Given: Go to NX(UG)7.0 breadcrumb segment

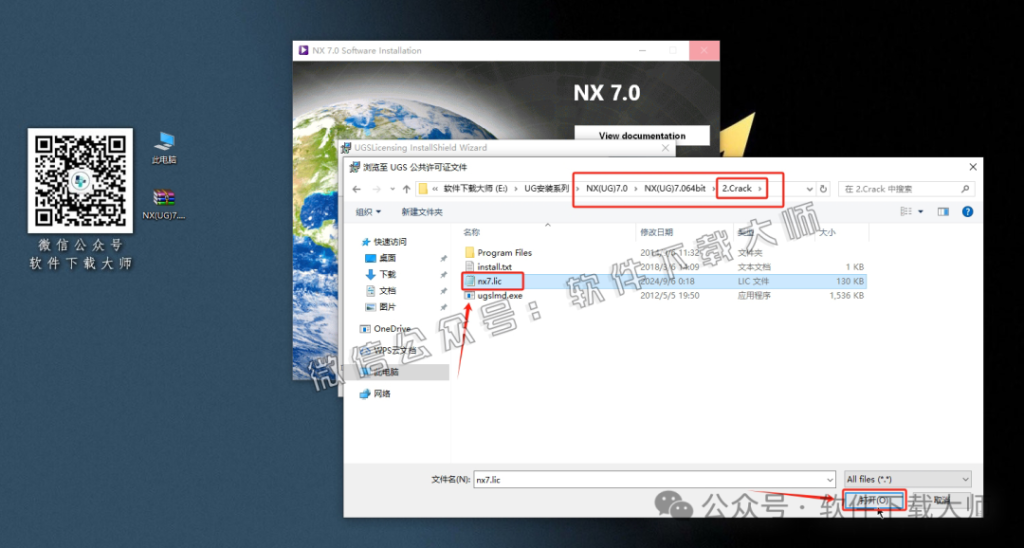Looking at the screenshot, I should pyautogui.click(x=606, y=189).
